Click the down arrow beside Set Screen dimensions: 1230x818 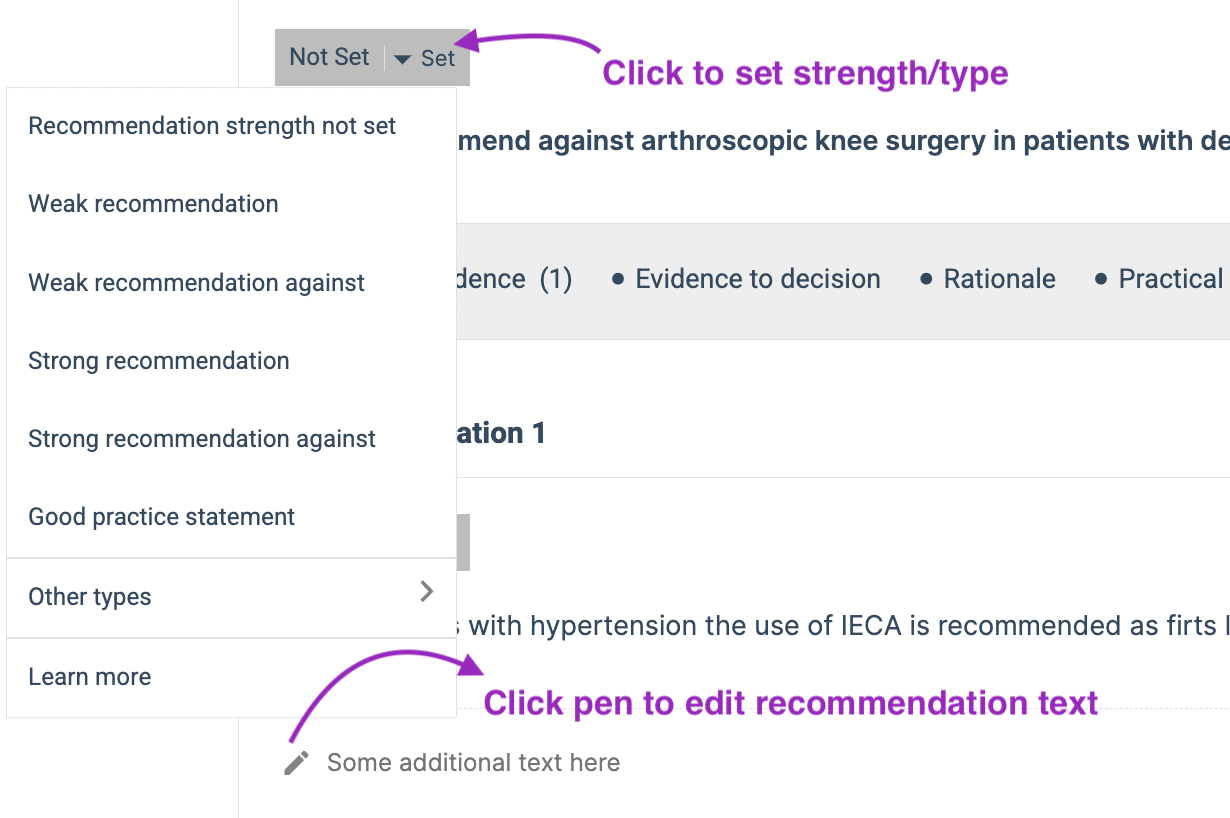pos(402,60)
